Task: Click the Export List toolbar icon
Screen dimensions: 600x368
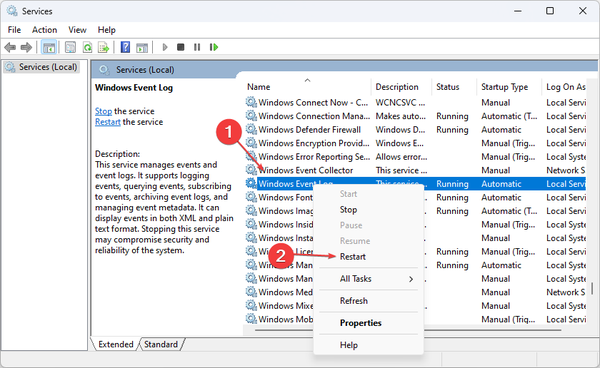Action: point(103,47)
